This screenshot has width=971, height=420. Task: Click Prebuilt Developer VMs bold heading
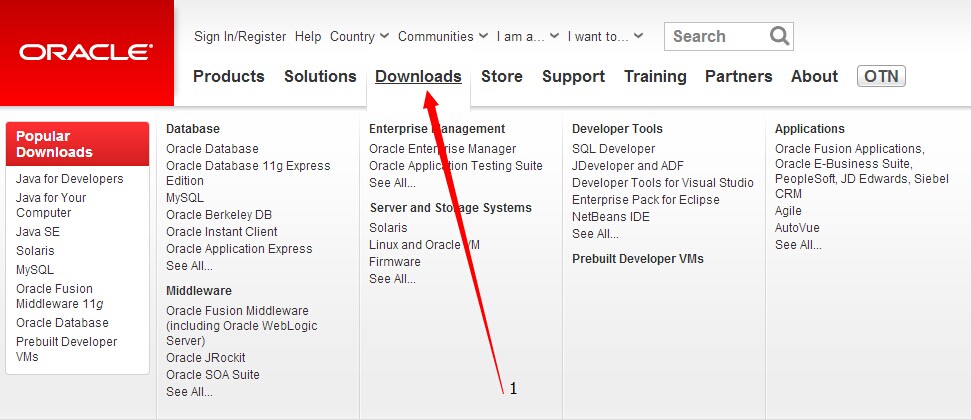pyautogui.click(x=638, y=259)
